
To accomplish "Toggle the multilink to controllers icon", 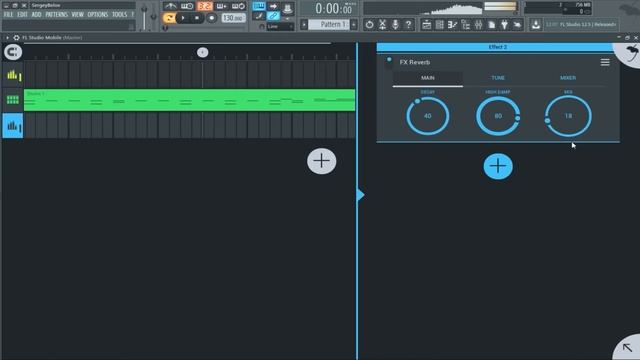I will [x=259, y=16].
